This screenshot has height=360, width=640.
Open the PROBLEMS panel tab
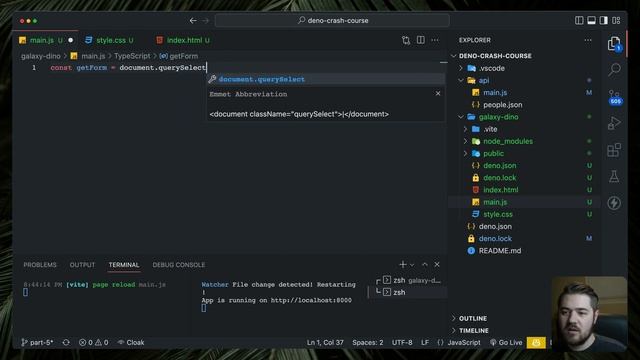coord(40,264)
